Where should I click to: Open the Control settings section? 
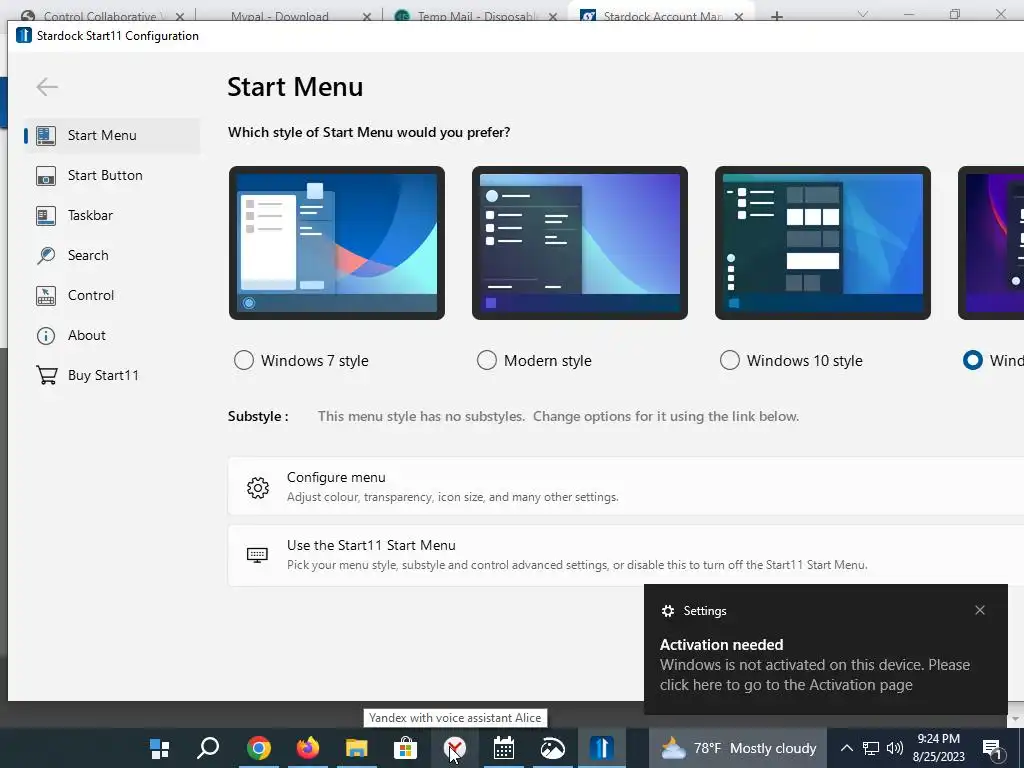point(112,295)
